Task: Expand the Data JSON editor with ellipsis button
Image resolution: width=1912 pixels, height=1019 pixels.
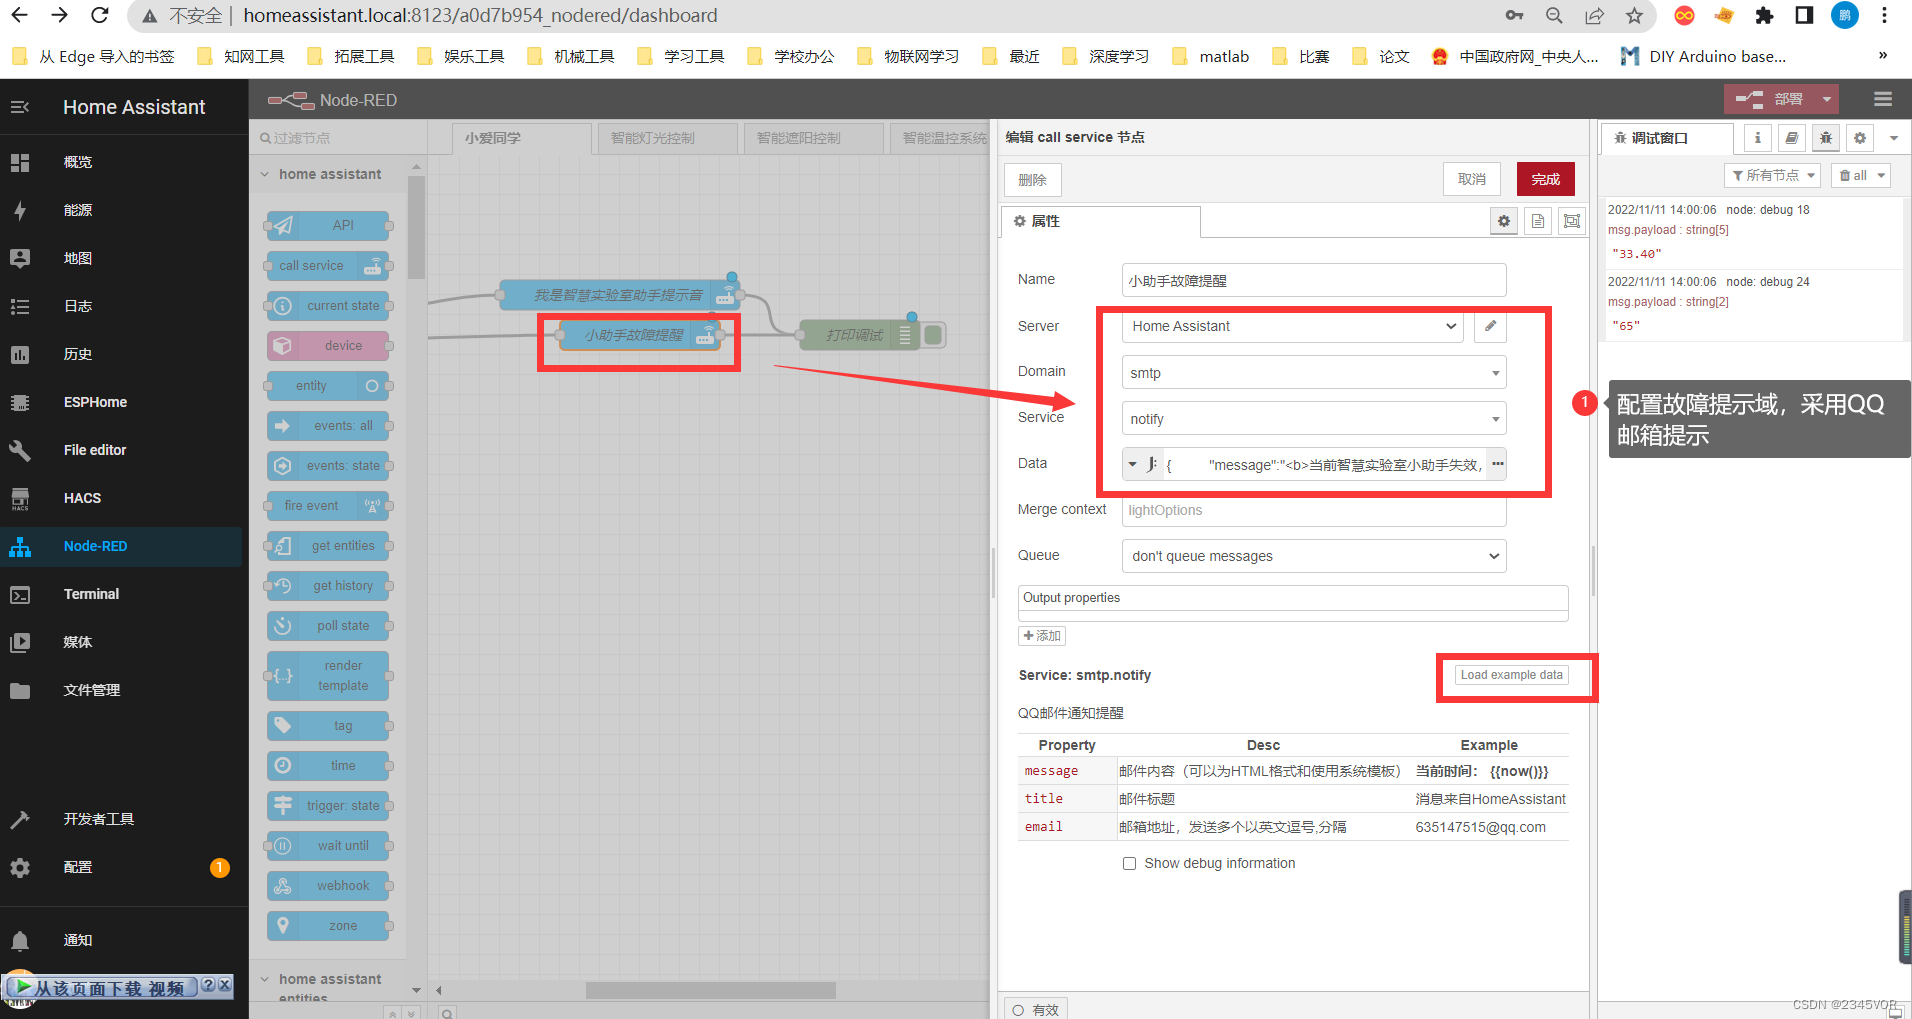Action: point(1497,464)
